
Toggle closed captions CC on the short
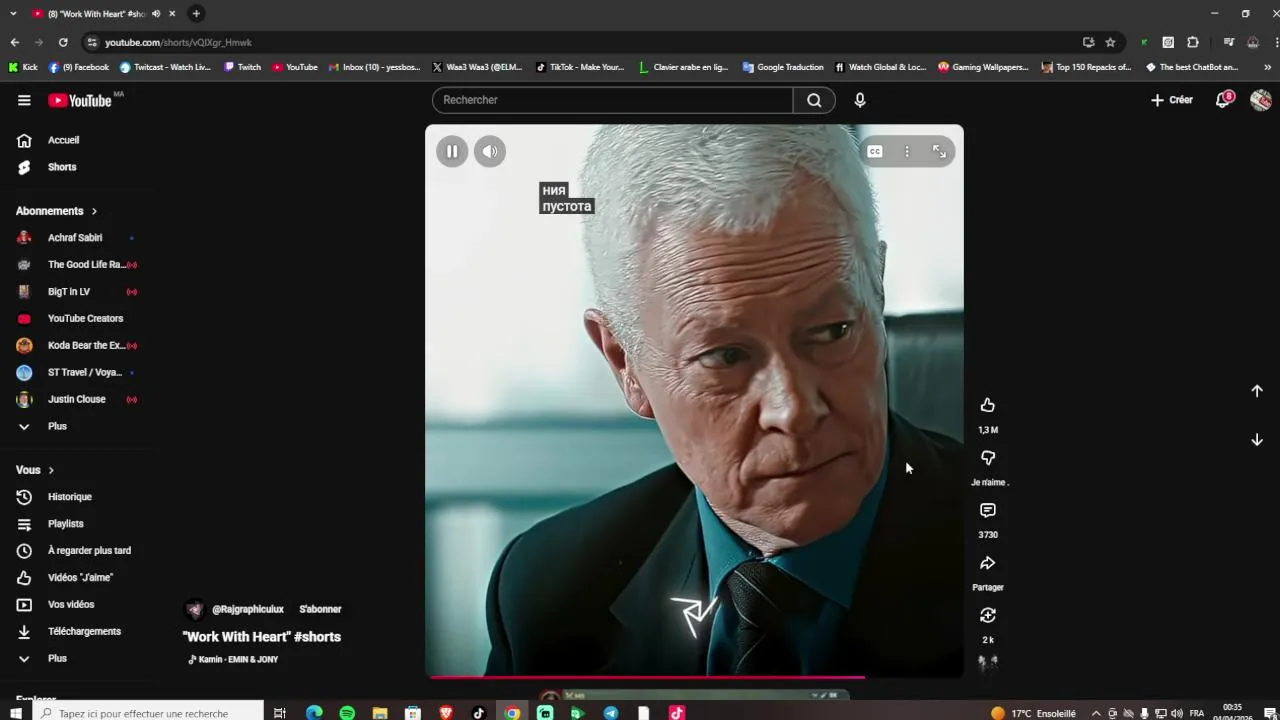pos(875,151)
